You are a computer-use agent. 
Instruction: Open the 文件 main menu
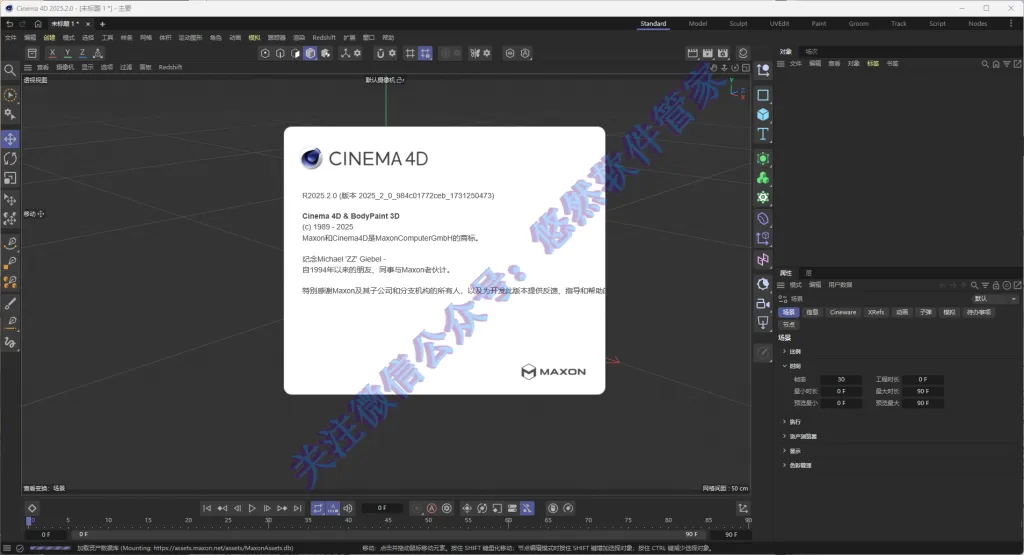click(x=10, y=38)
